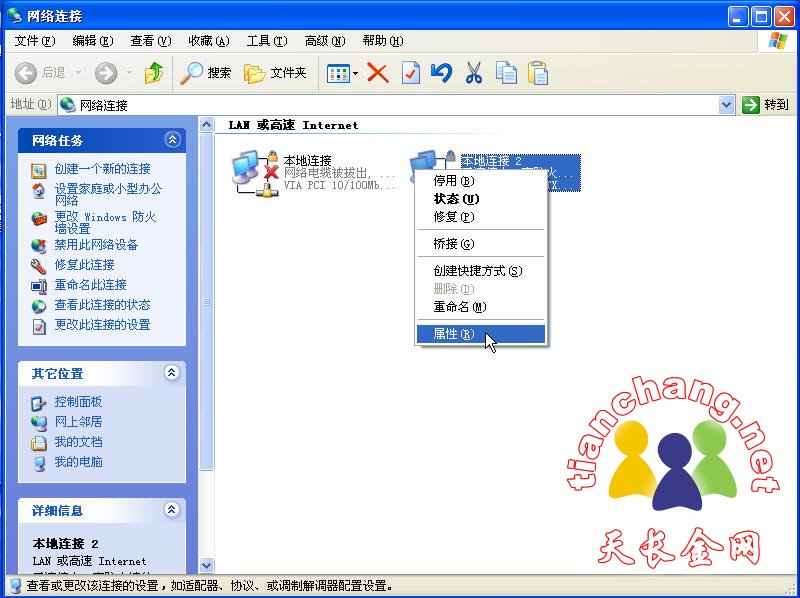Collapse the 详细信息 panel chevron

(172, 509)
